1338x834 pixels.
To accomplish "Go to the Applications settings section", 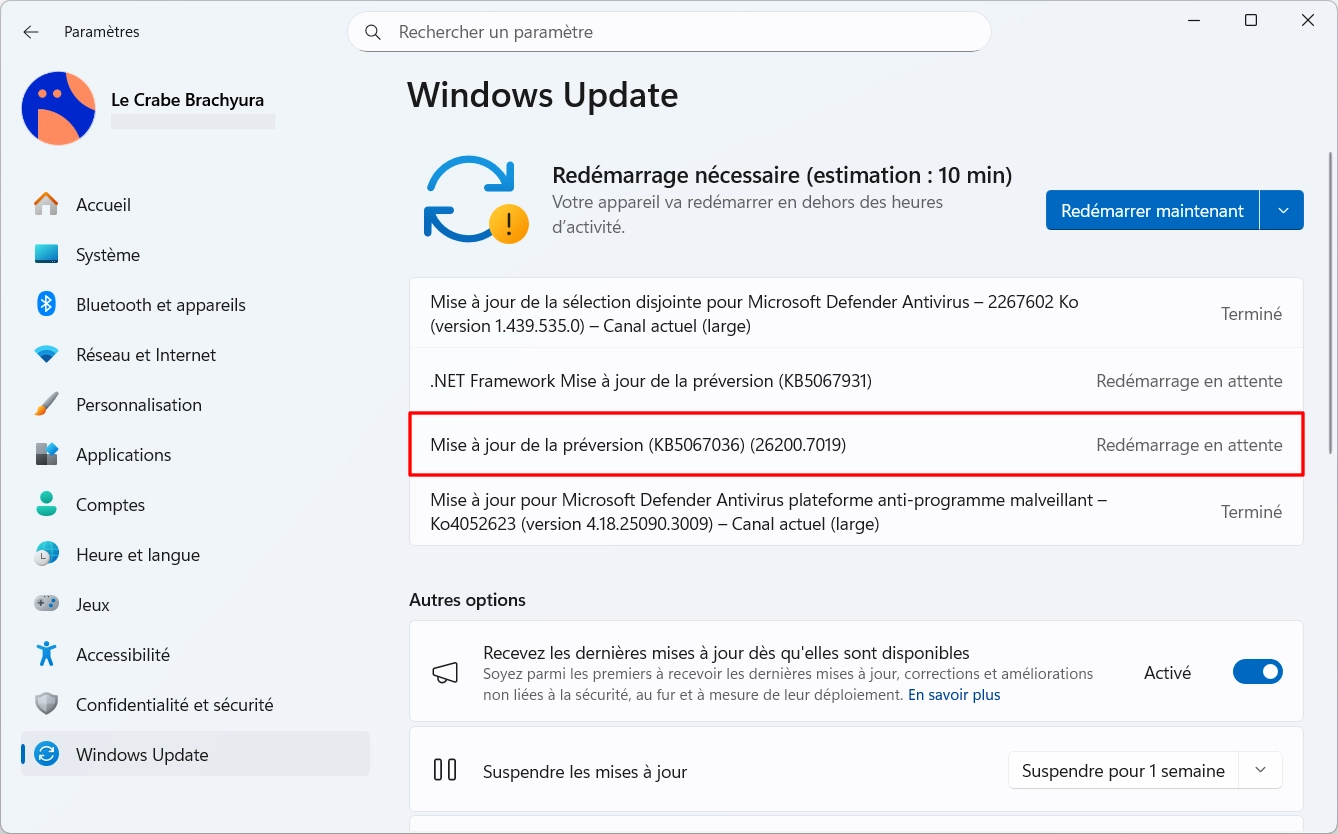I will tap(123, 454).
